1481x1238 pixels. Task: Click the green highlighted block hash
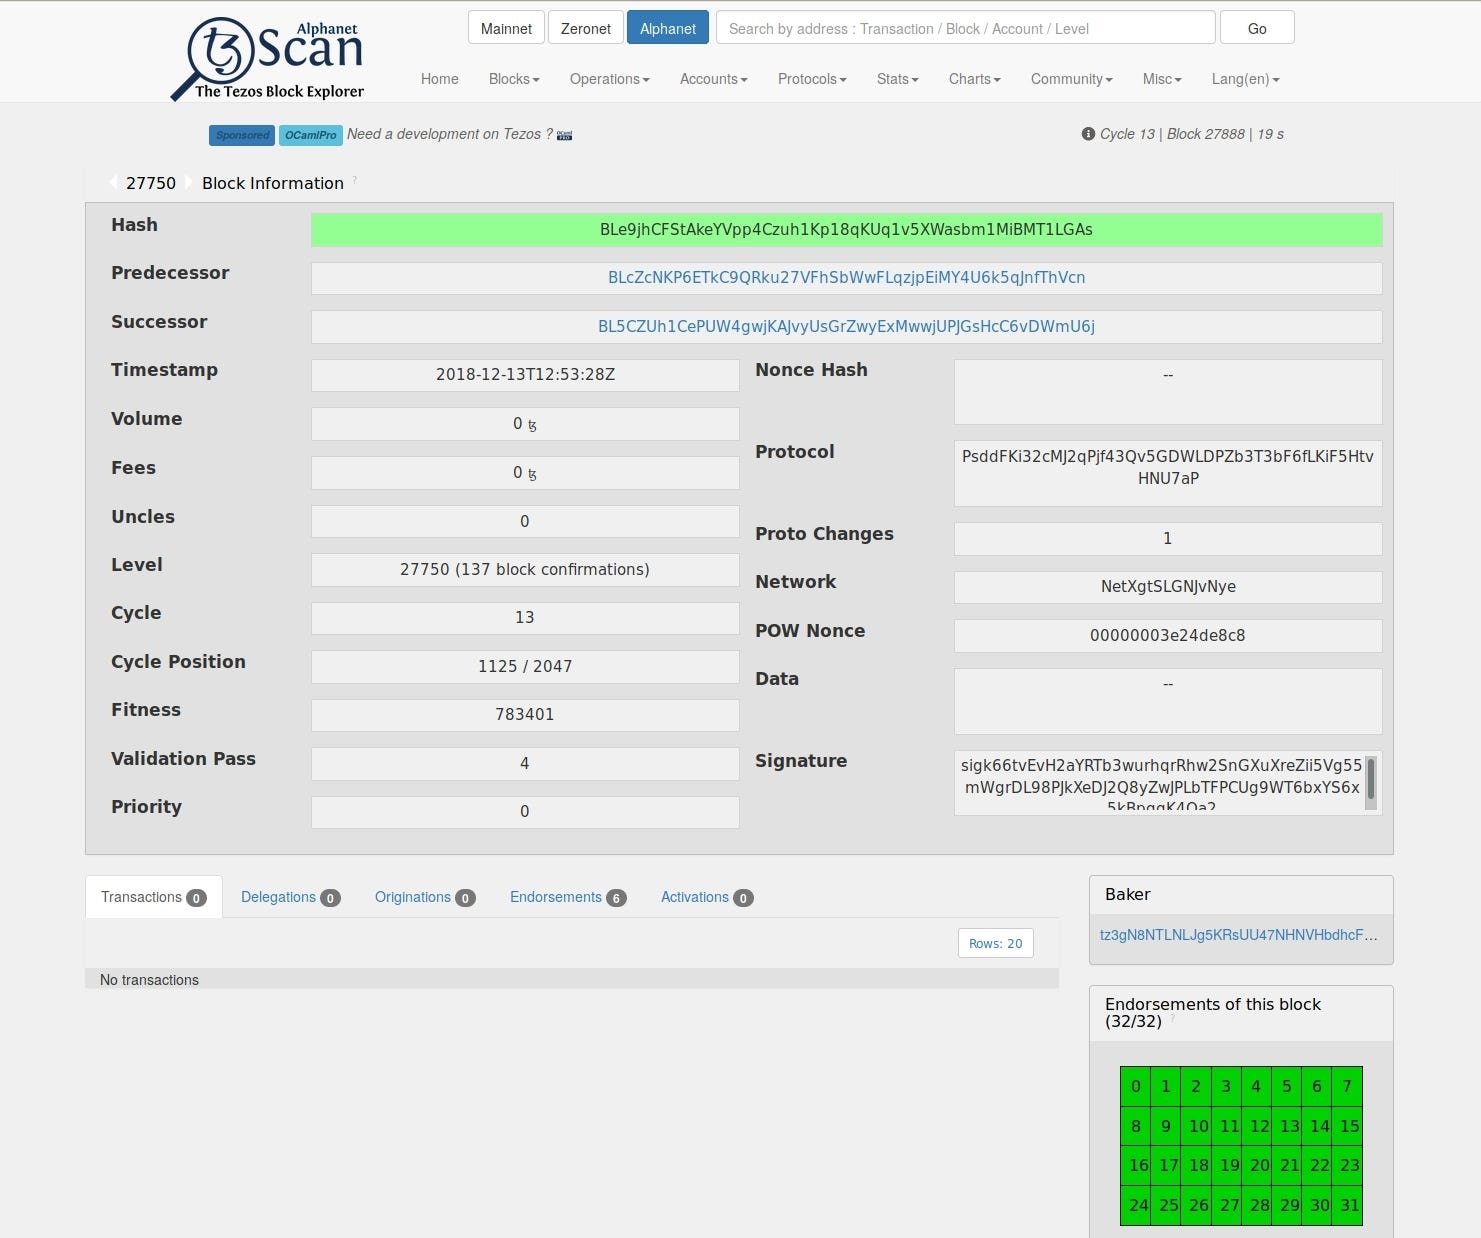(x=846, y=230)
